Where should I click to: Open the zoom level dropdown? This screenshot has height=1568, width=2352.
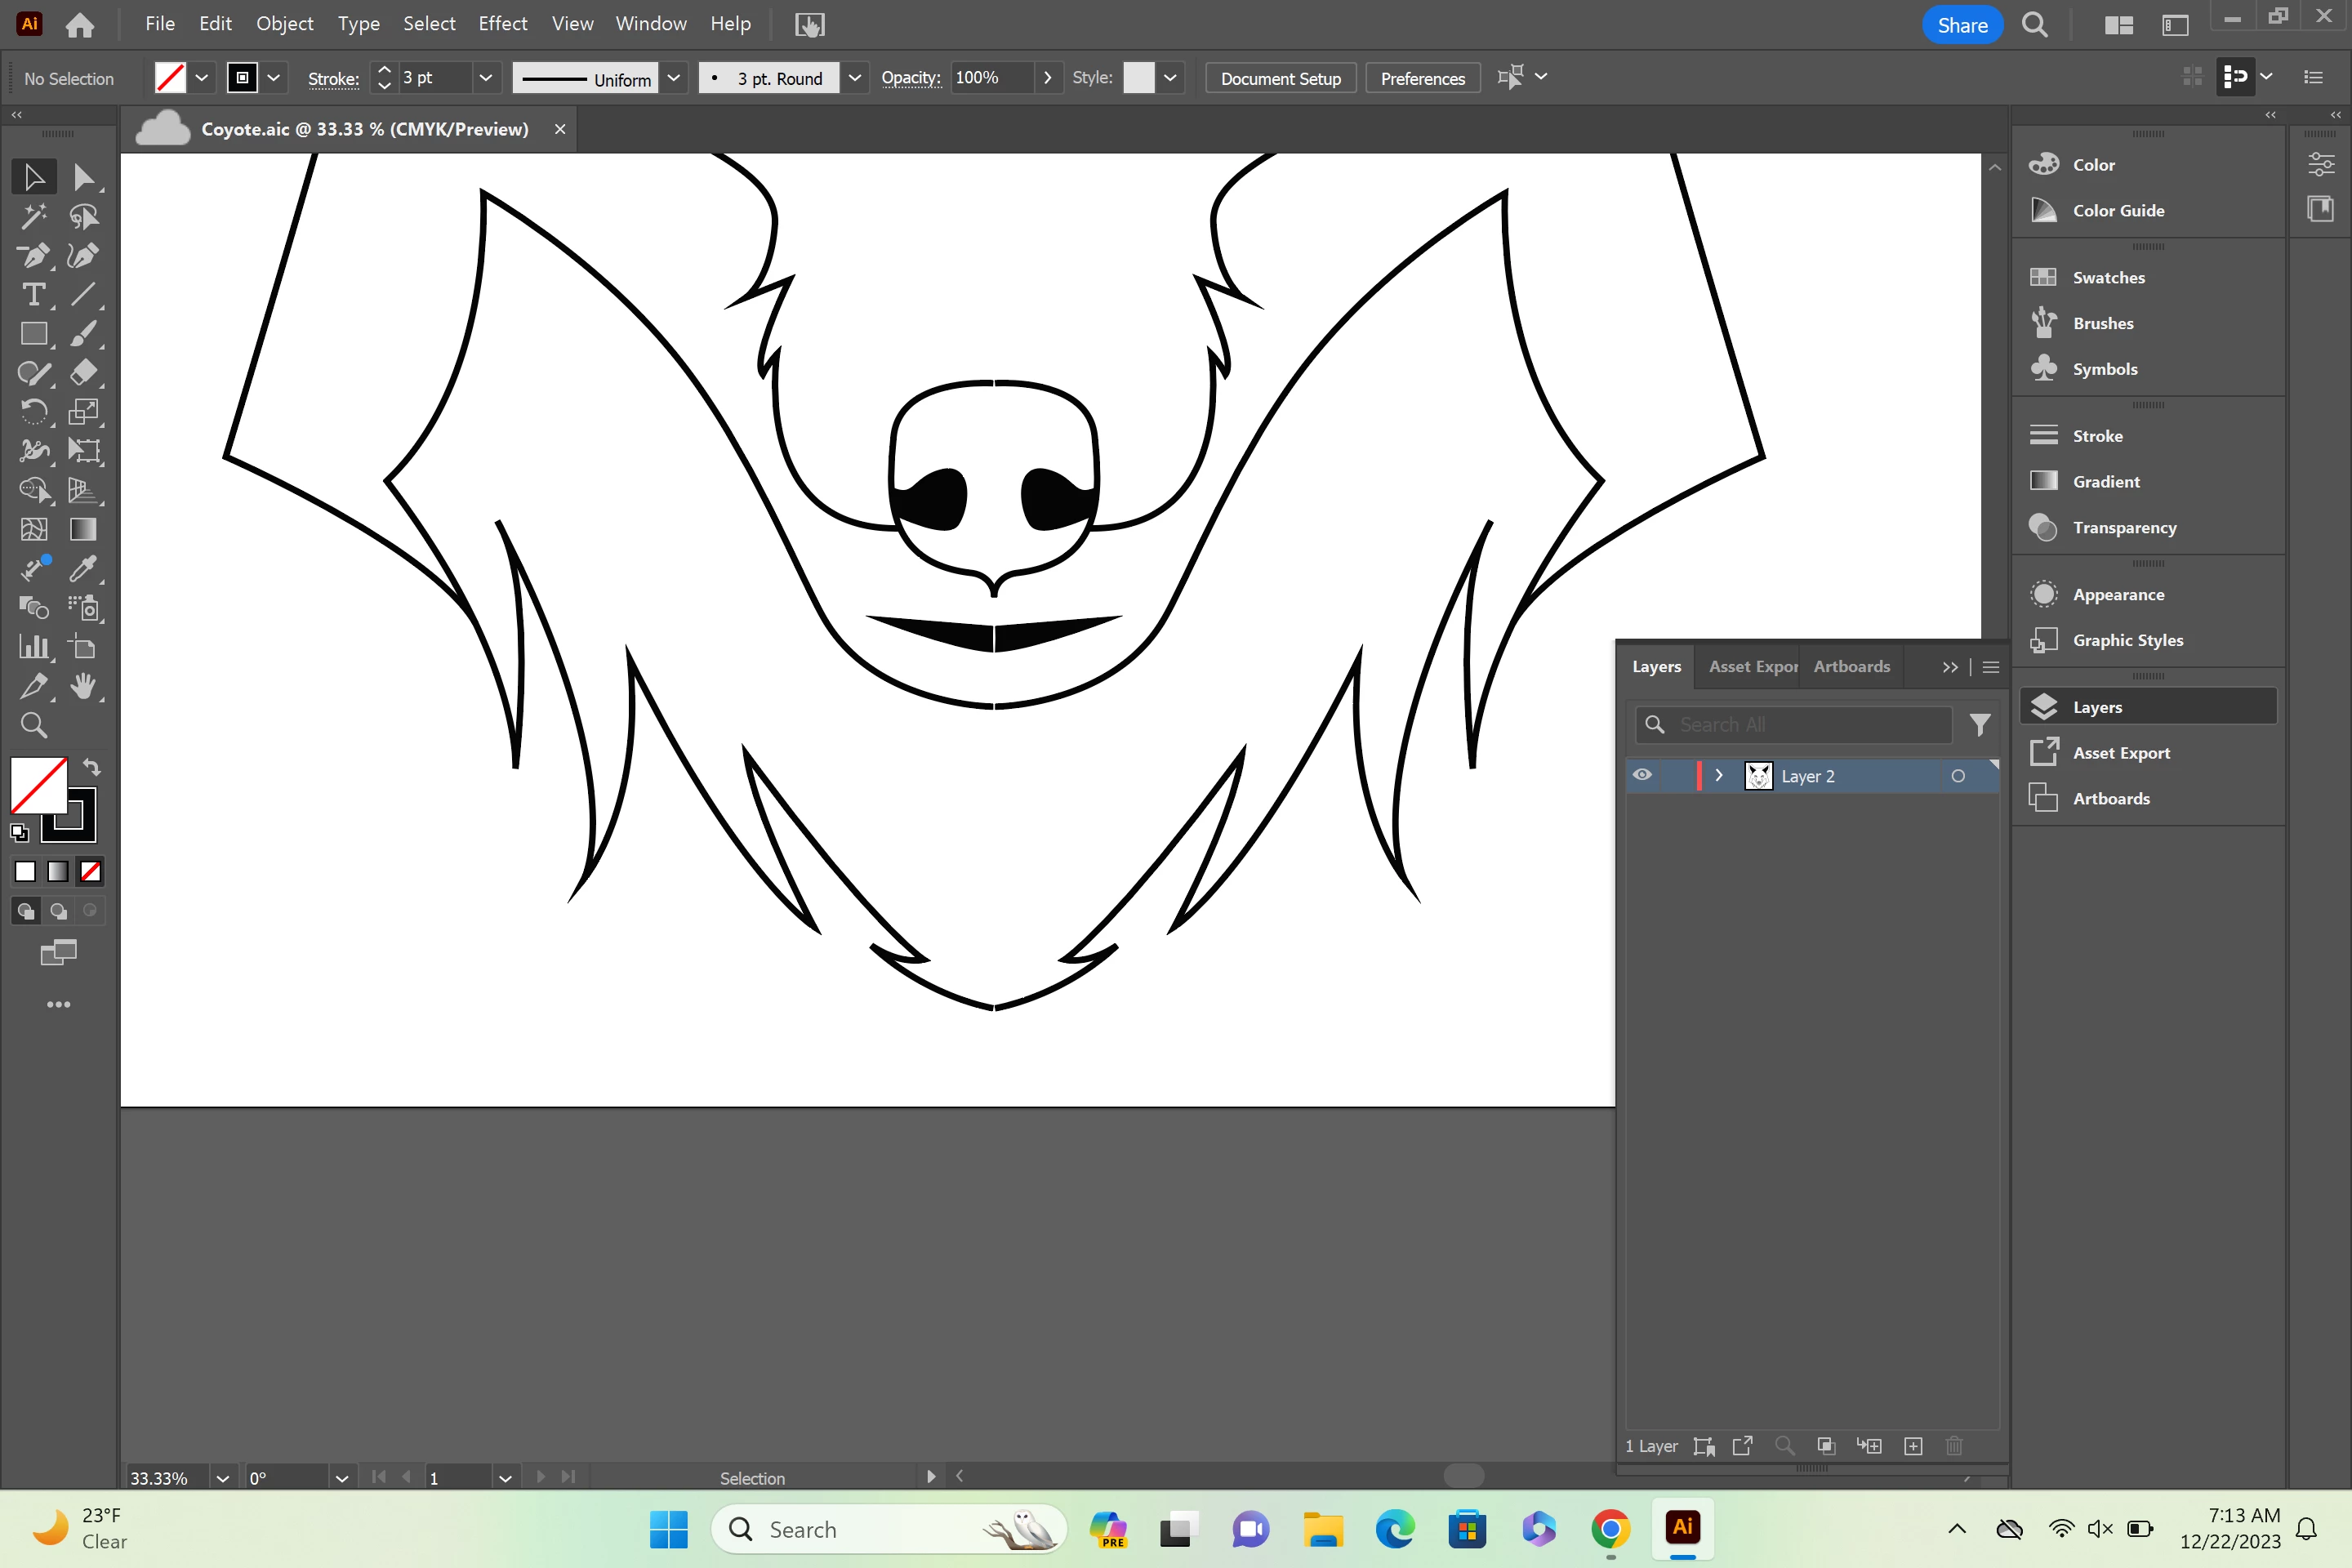click(222, 1478)
